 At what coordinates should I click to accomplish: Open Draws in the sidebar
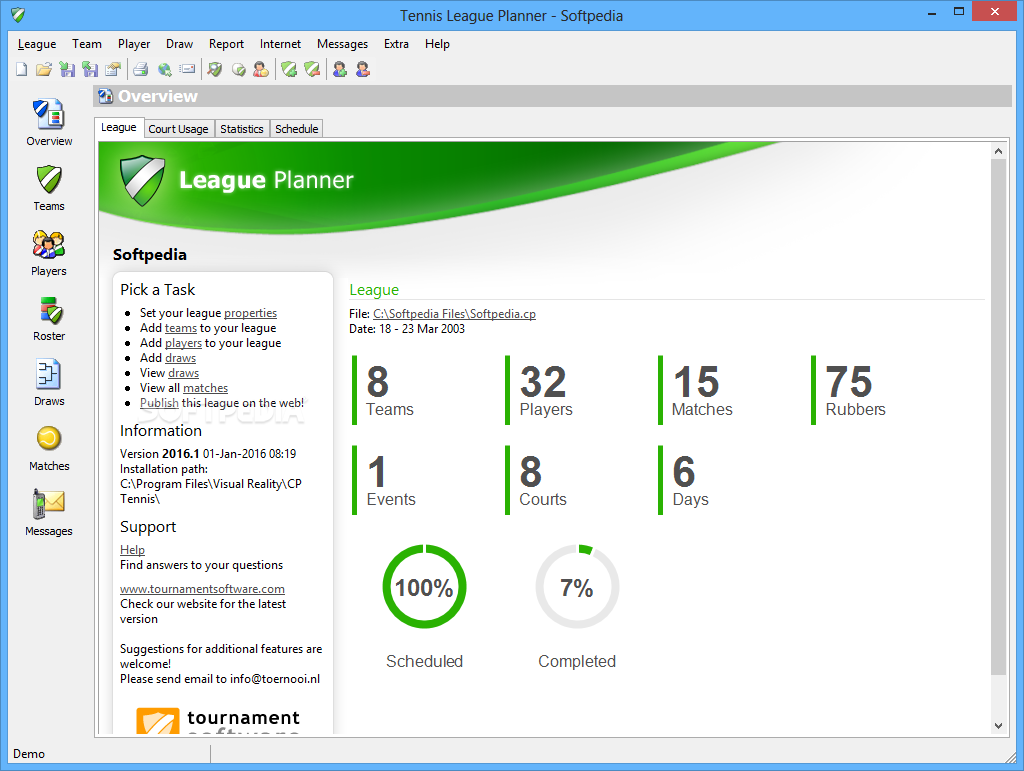tap(49, 383)
